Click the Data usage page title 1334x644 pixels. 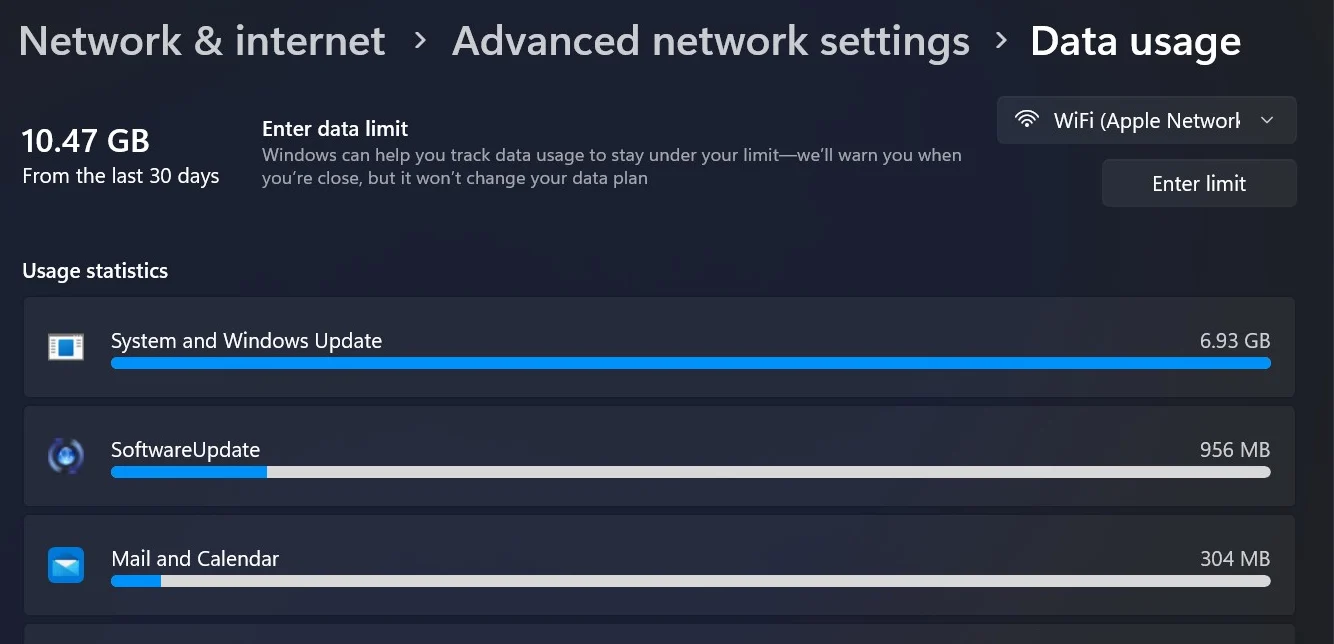click(1136, 41)
